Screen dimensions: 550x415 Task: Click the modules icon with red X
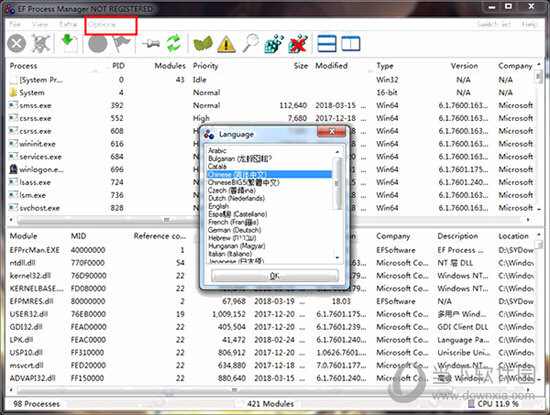pyautogui.click(x=298, y=44)
